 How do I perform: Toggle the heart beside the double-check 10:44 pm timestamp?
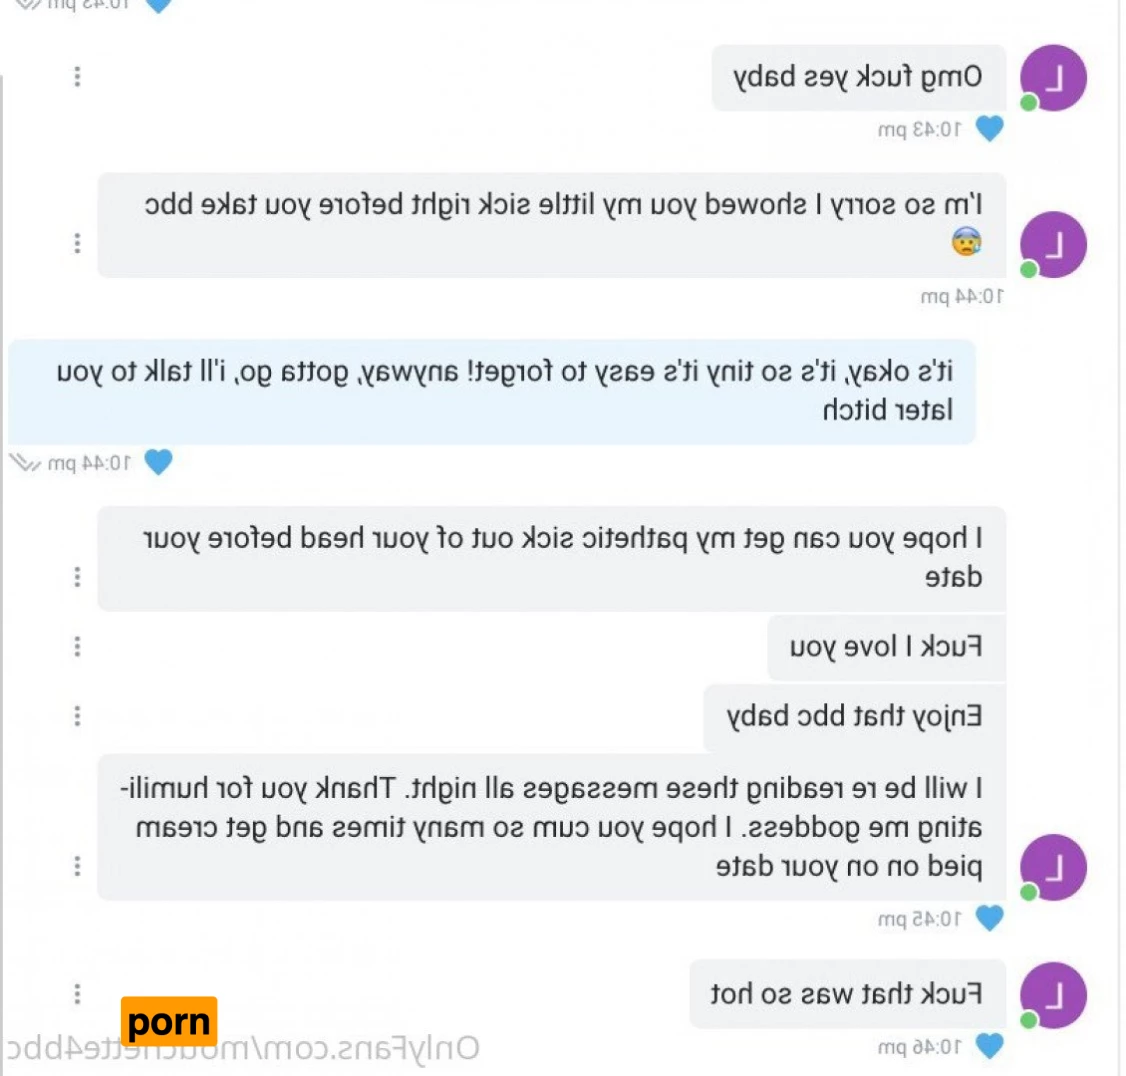(x=158, y=462)
